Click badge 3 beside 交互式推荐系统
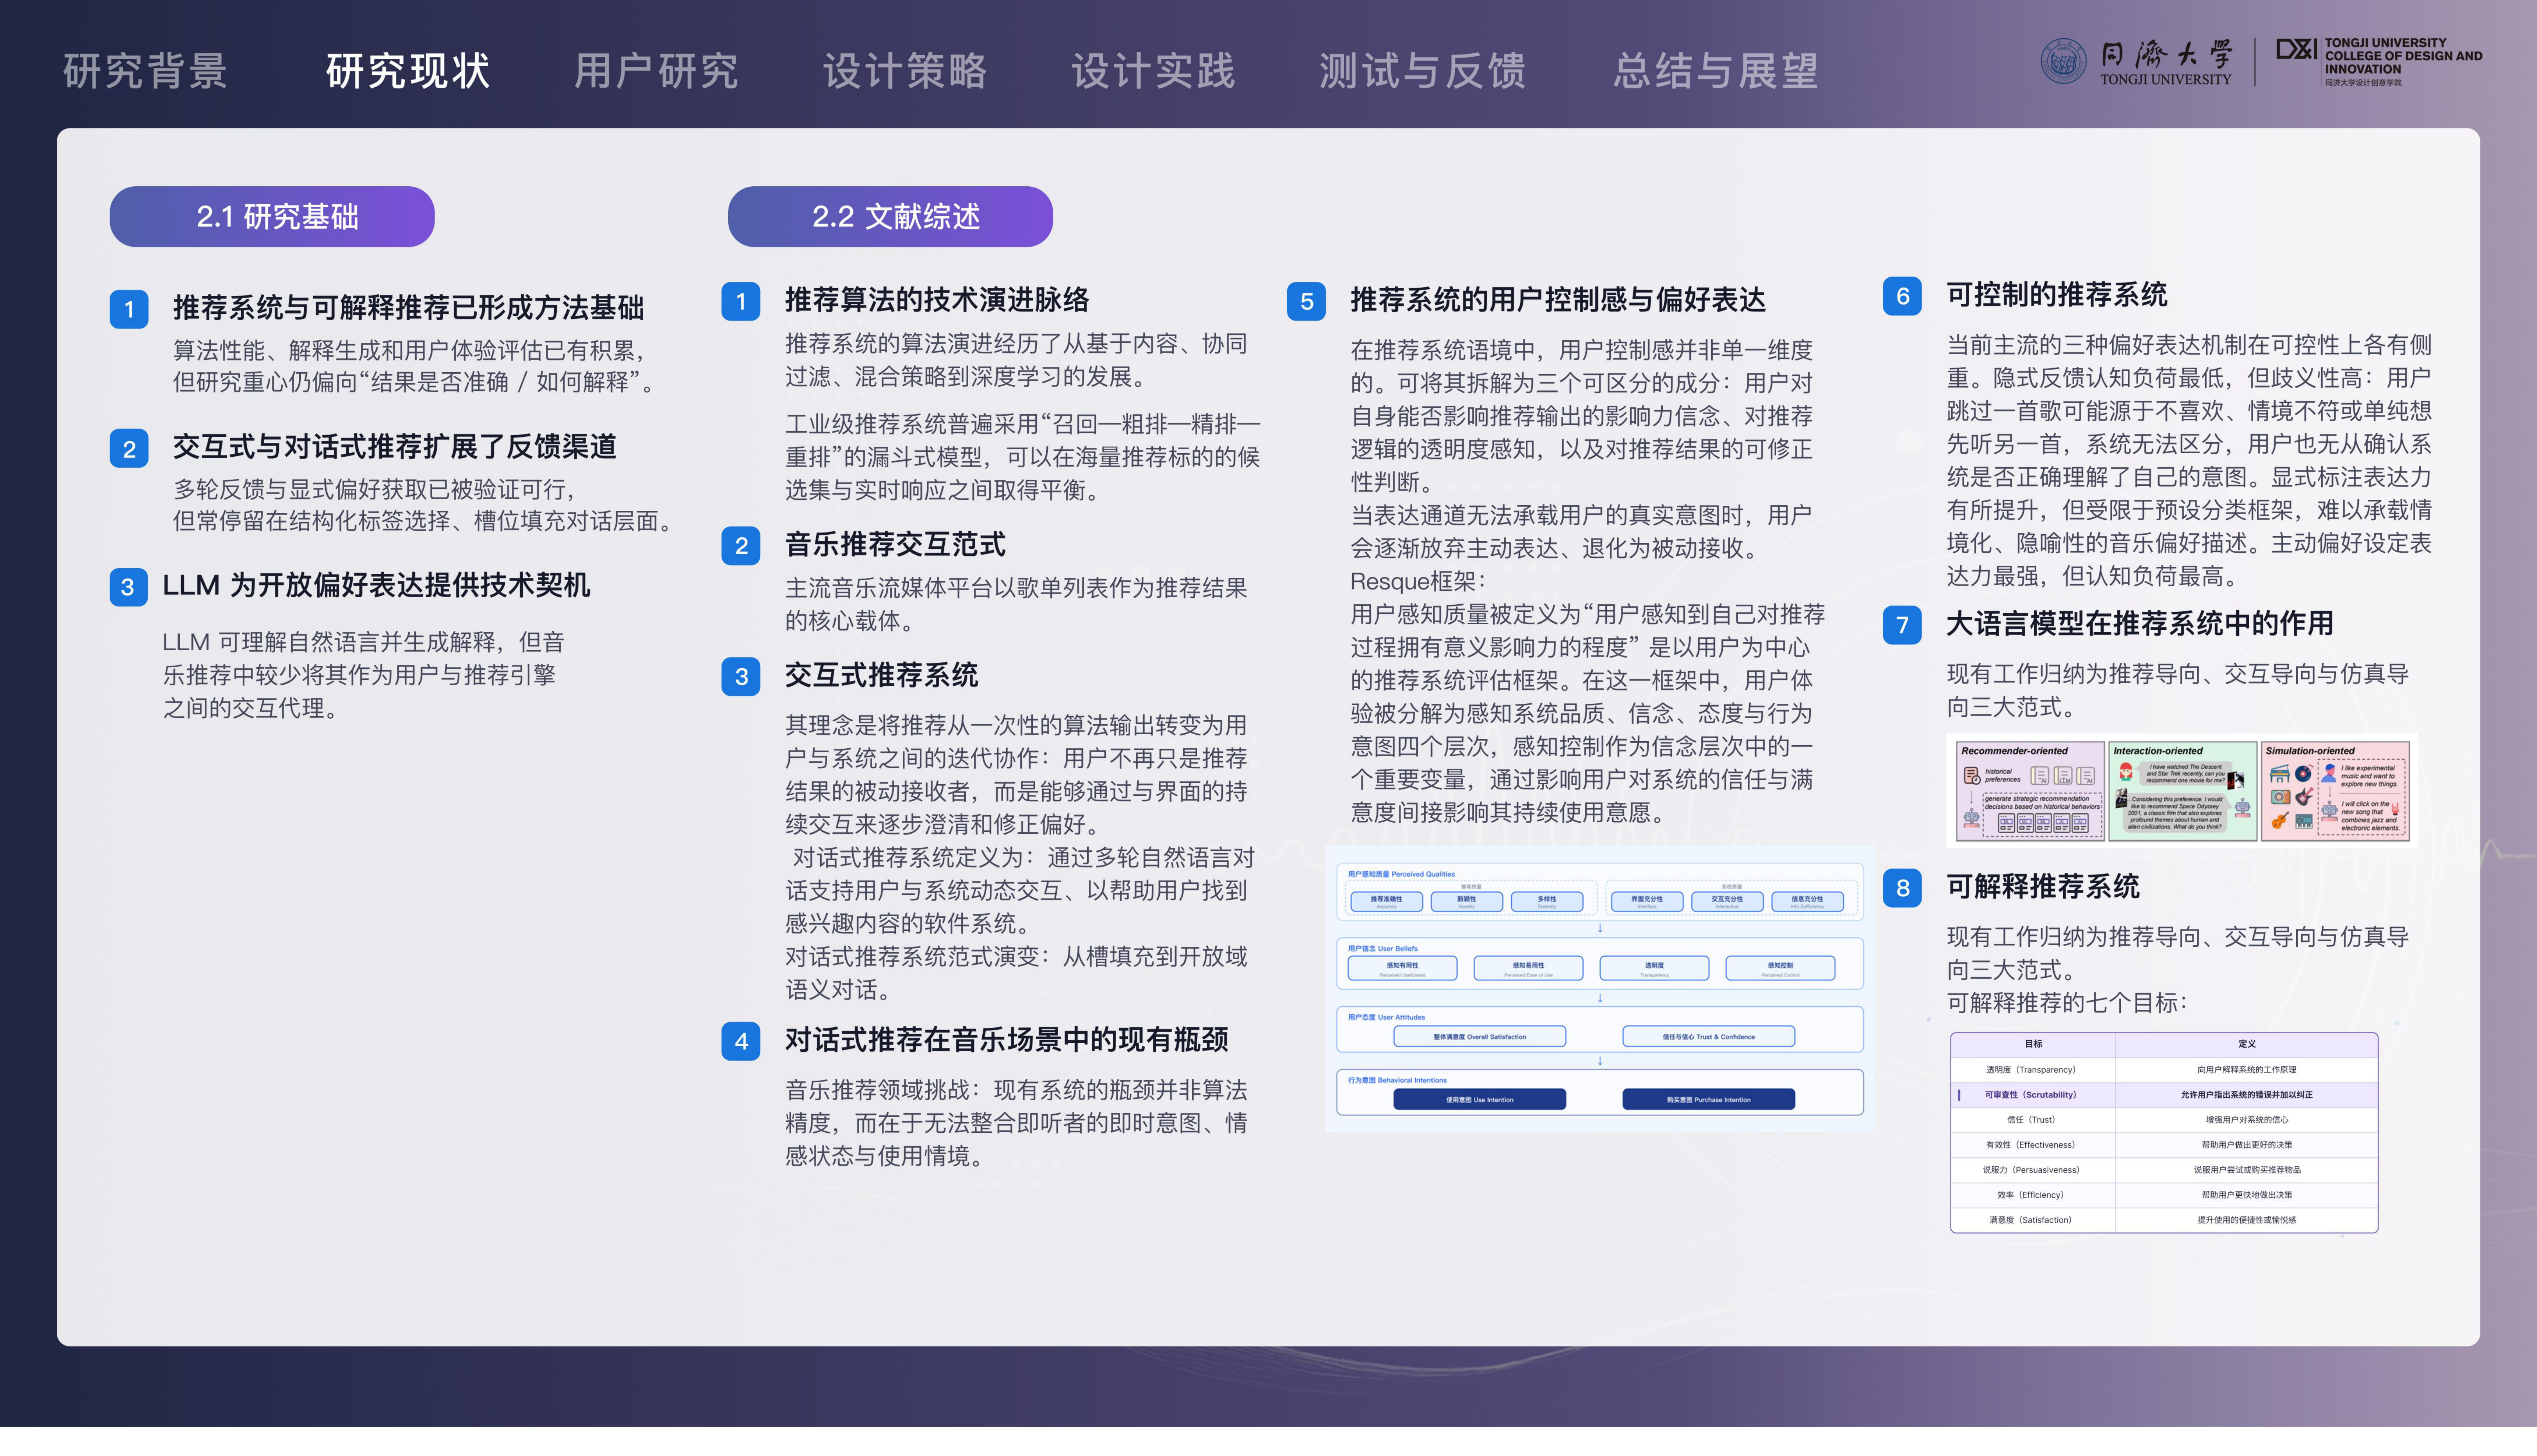The image size is (2537, 1456). point(741,676)
